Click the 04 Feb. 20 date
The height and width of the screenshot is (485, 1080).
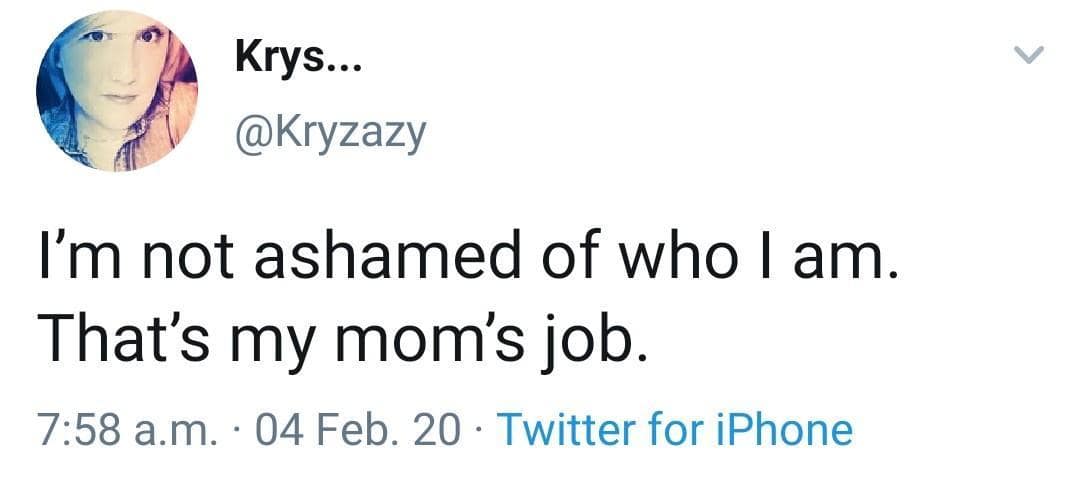(359, 431)
